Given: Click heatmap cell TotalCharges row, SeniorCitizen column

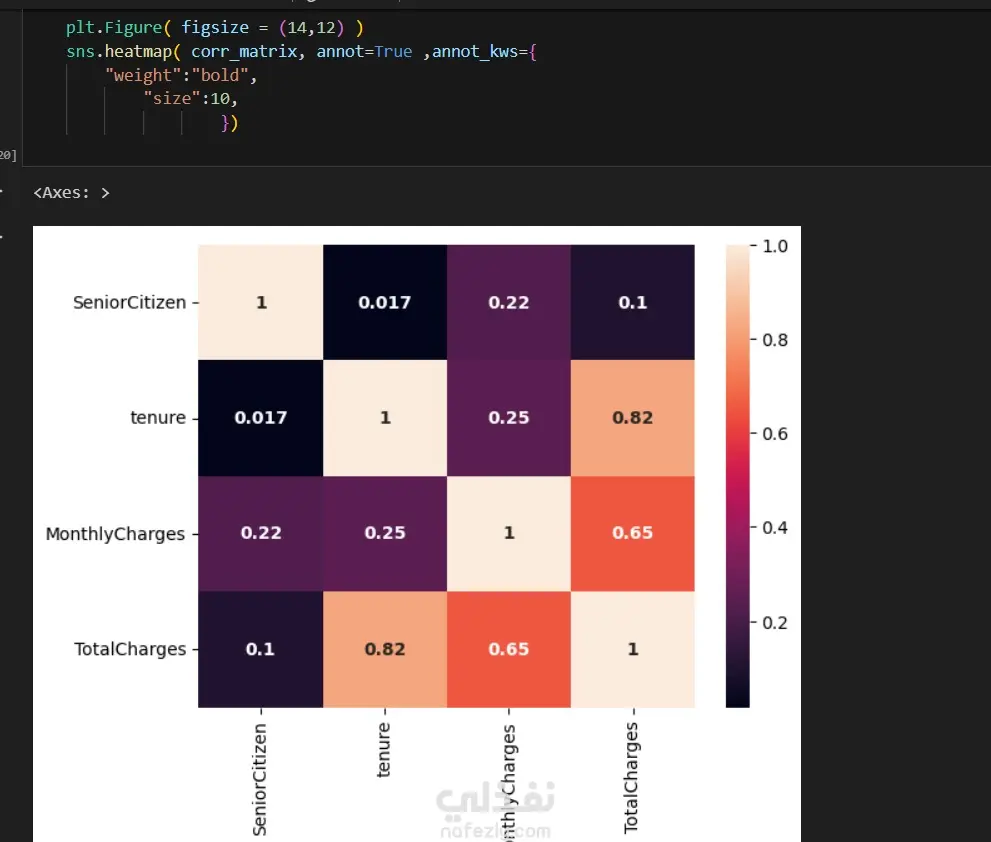Looking at the screenshot, I should click(260, 649).
